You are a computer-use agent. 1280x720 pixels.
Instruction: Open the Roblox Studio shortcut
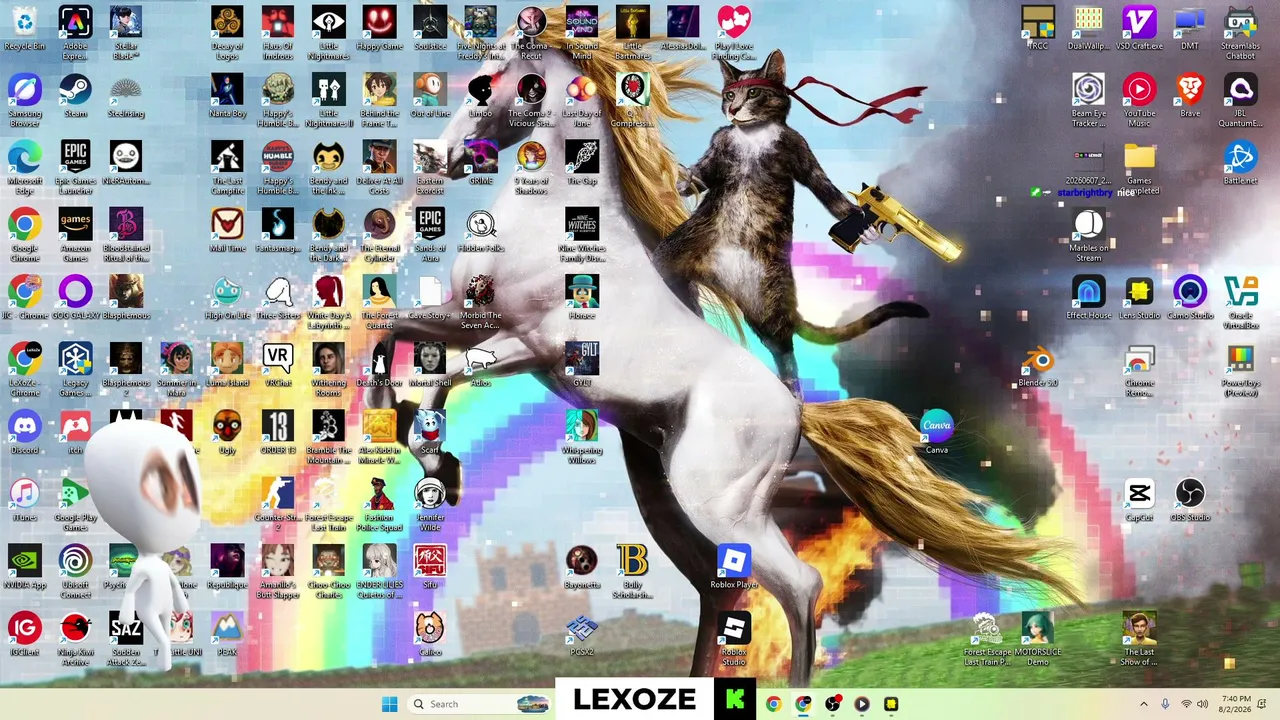734,639
